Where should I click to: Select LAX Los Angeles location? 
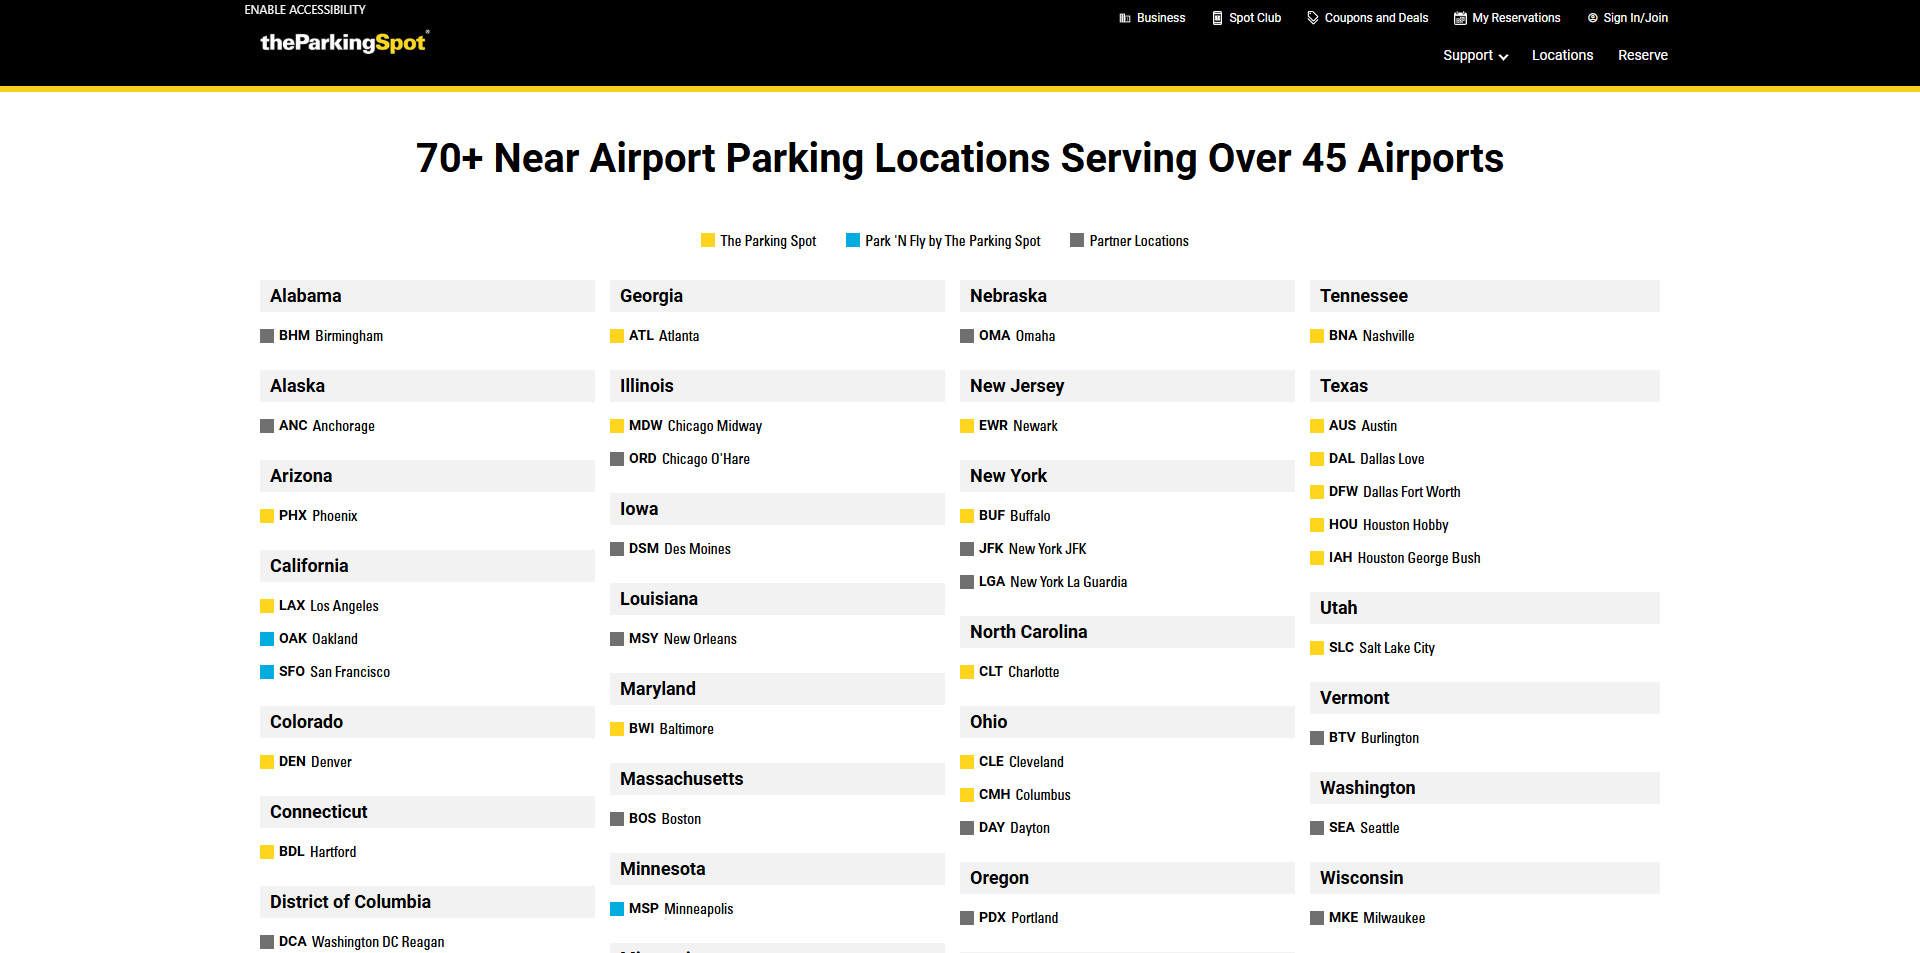(328, 605)
